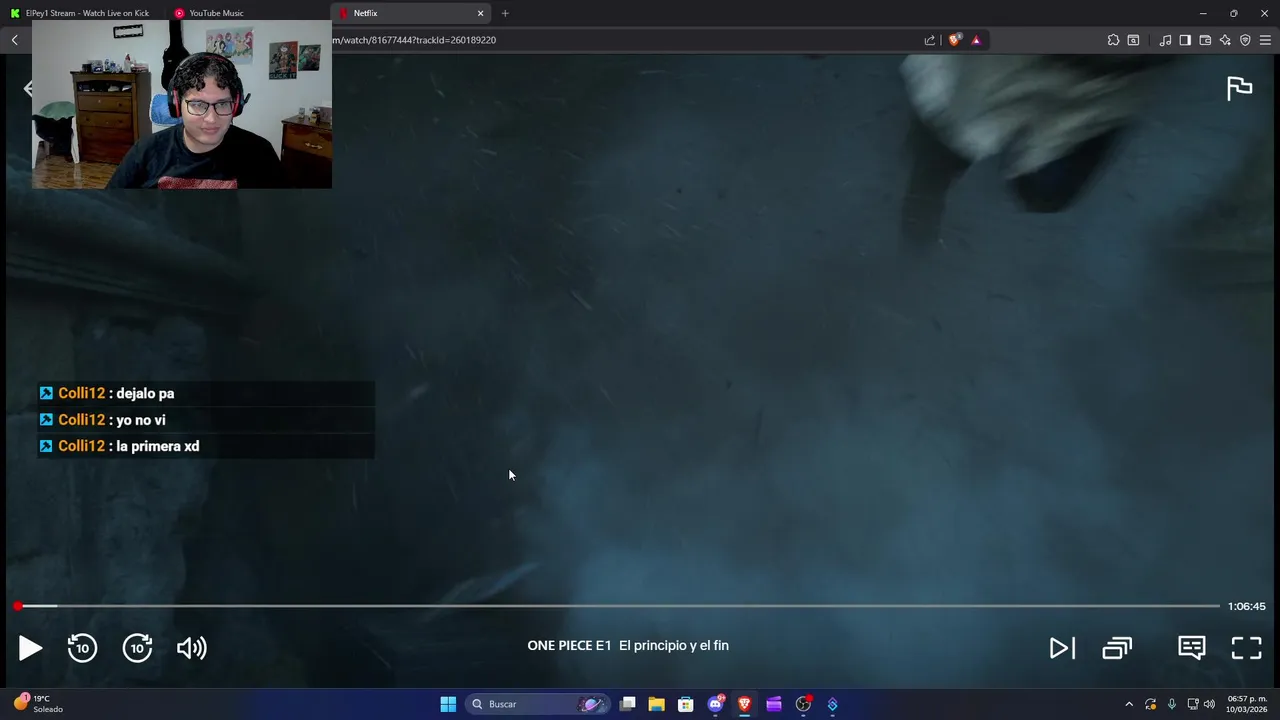1280x720 pixels.
Task: Open the blue diamond taskbar app
Action: coord(832,704)
